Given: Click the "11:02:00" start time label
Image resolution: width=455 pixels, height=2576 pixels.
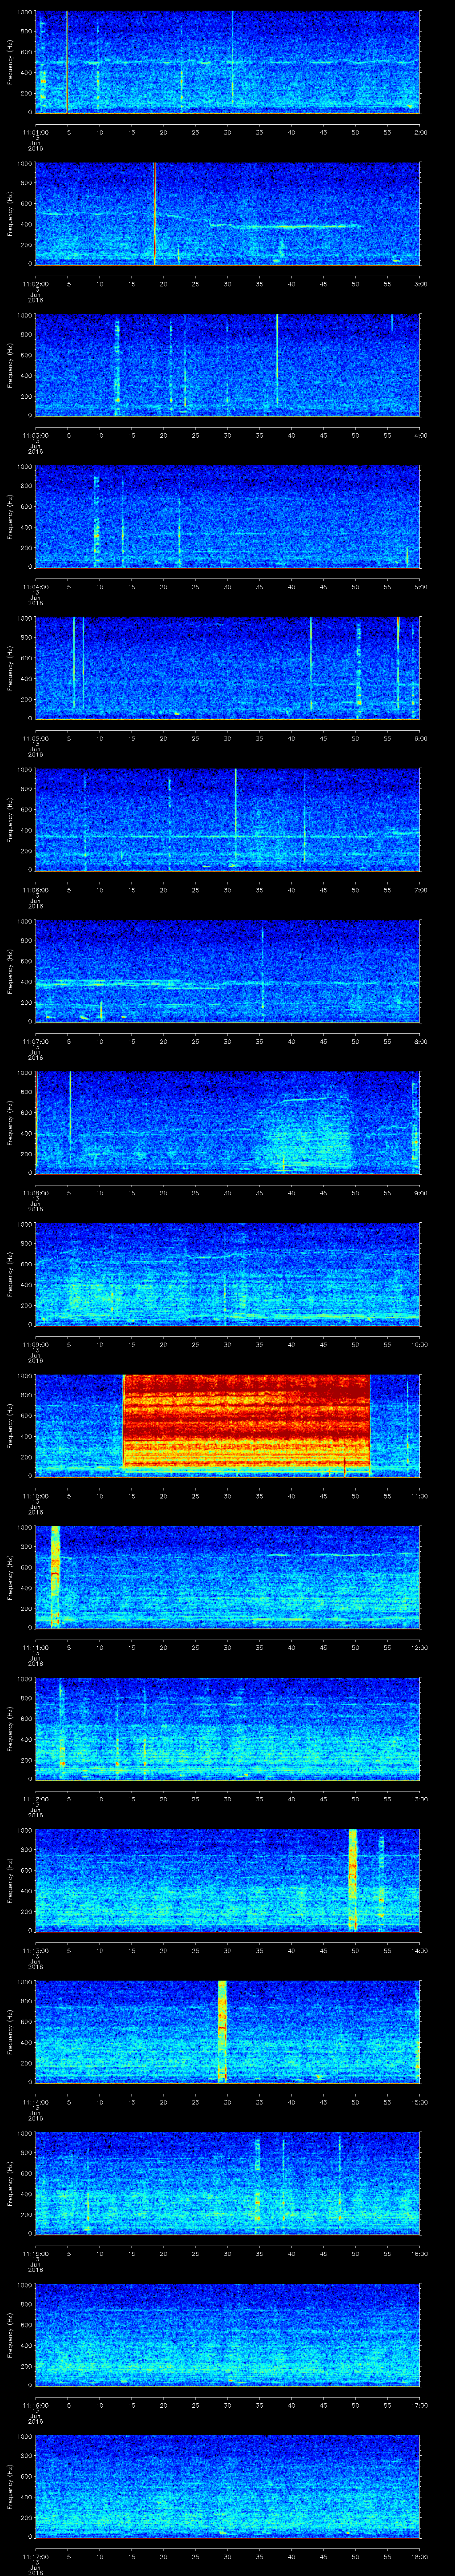Looking at the screenshot, I should [36, 284].
